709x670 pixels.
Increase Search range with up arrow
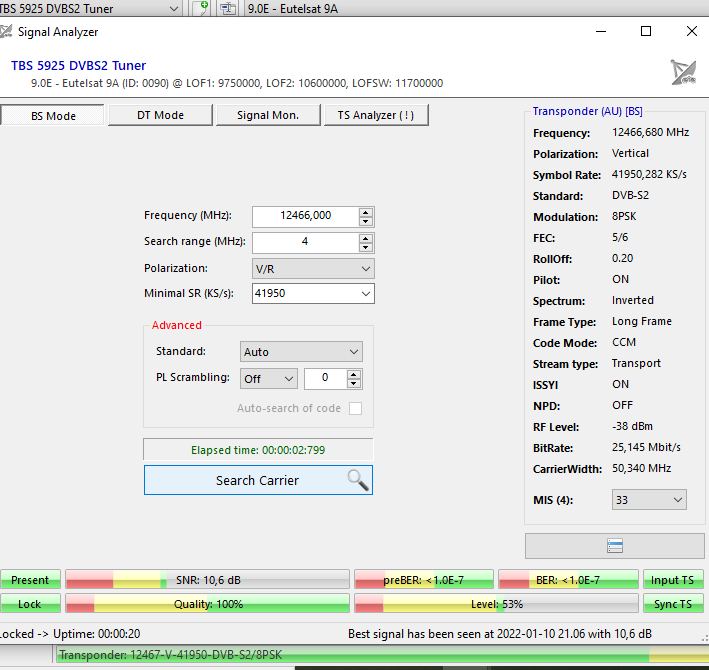point(365,238)
